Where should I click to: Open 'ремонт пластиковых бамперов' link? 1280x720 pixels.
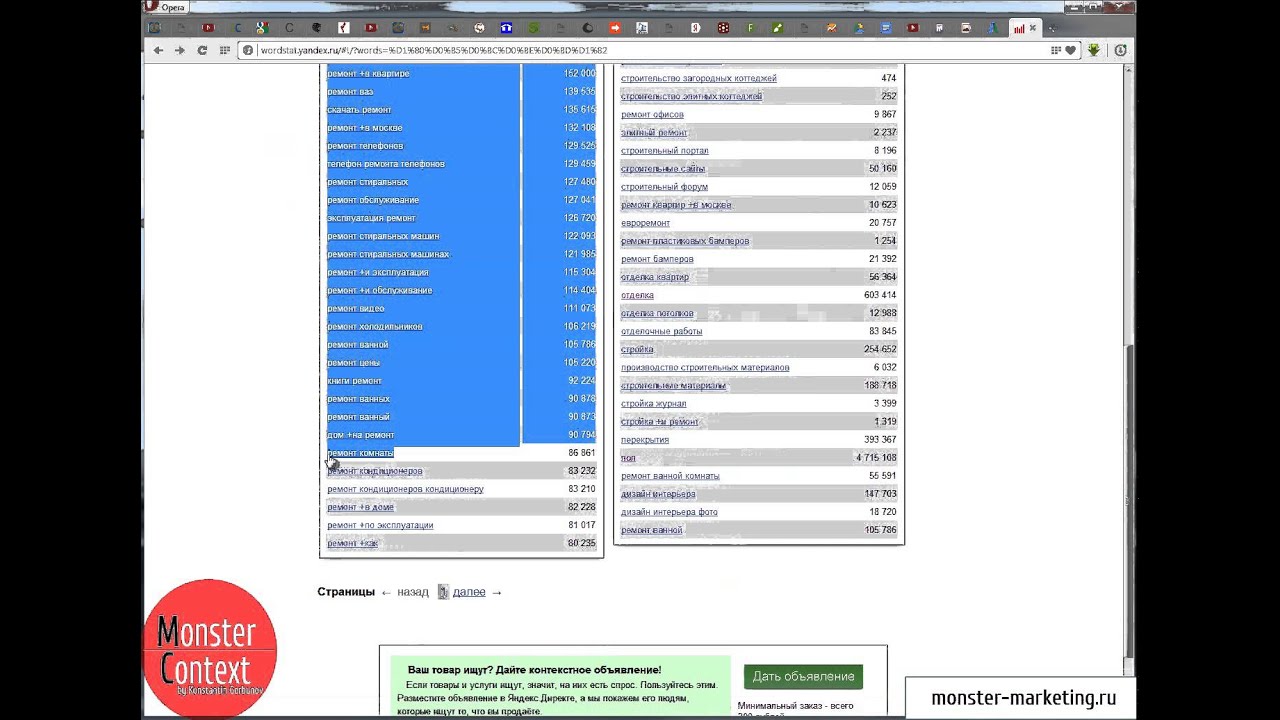pos(685,240)
